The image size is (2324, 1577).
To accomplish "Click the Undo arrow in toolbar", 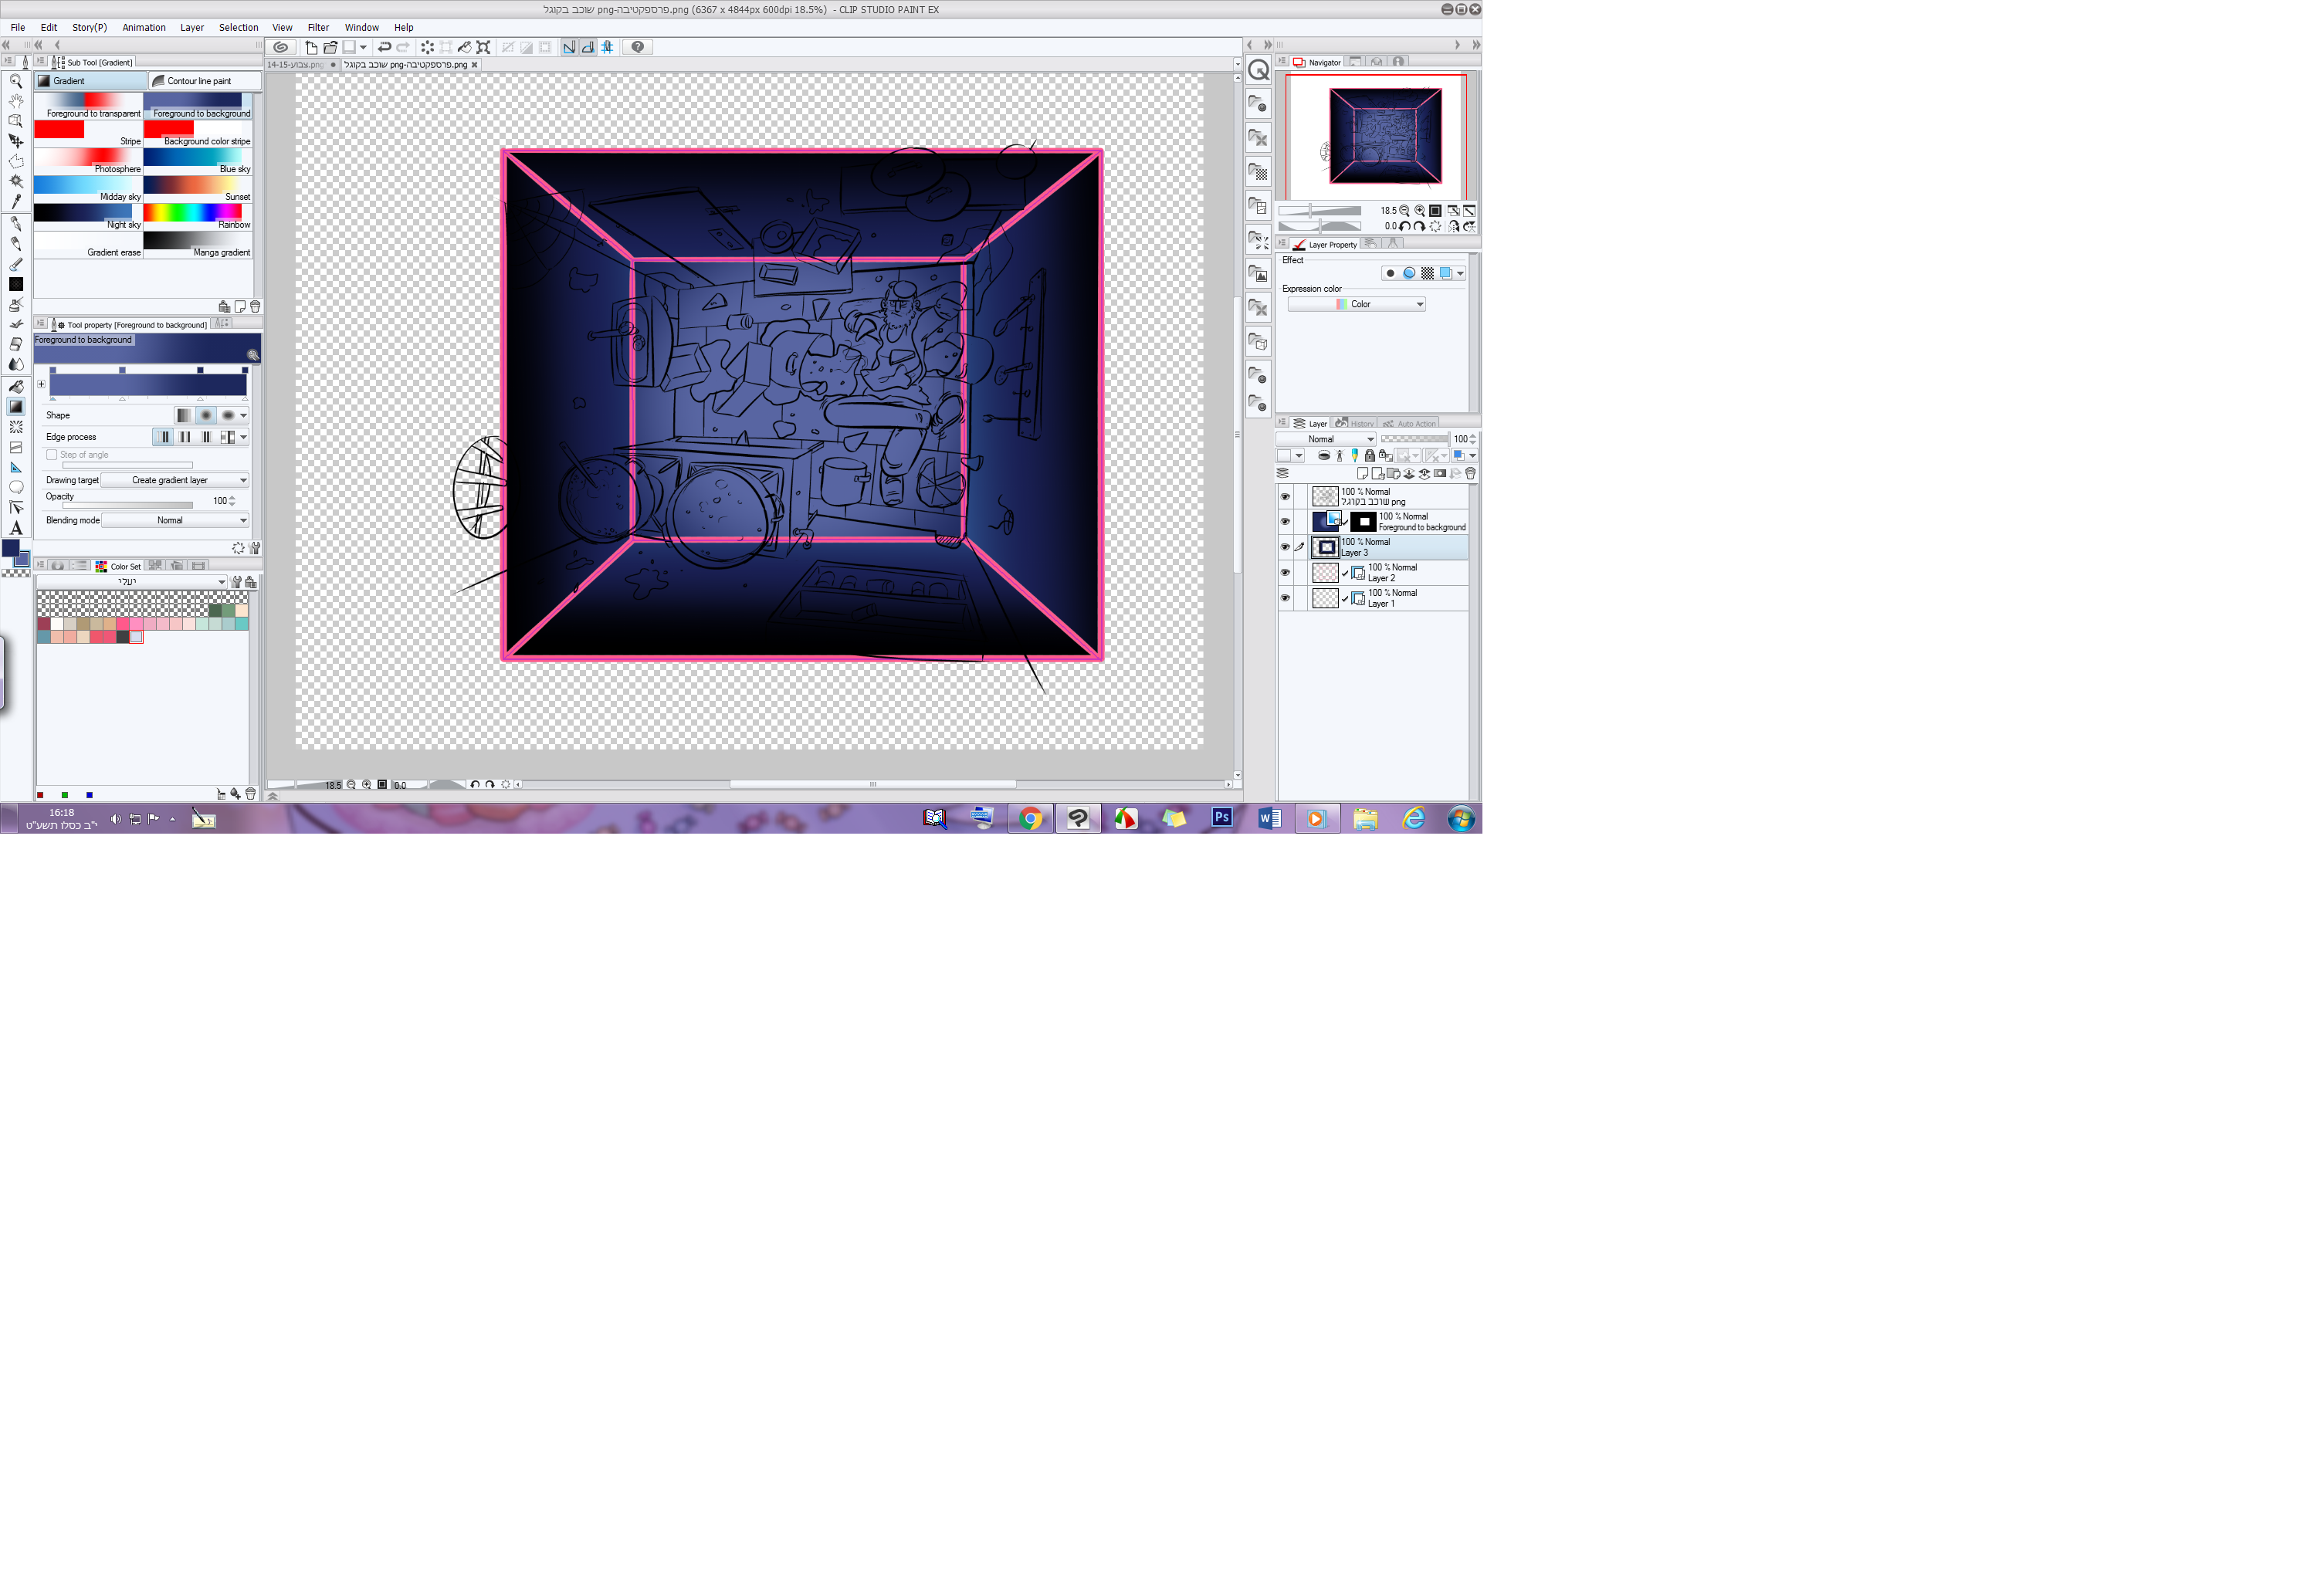I will 384,47.
